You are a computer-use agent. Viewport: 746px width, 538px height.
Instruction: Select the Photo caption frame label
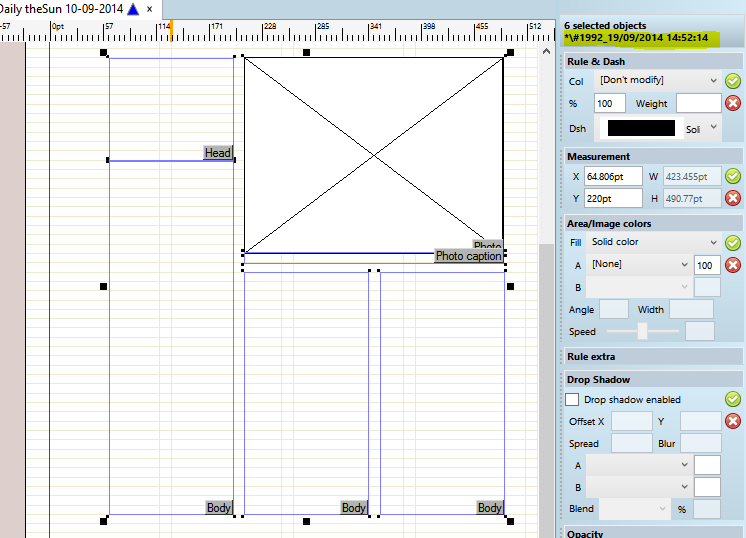point(469,256)
